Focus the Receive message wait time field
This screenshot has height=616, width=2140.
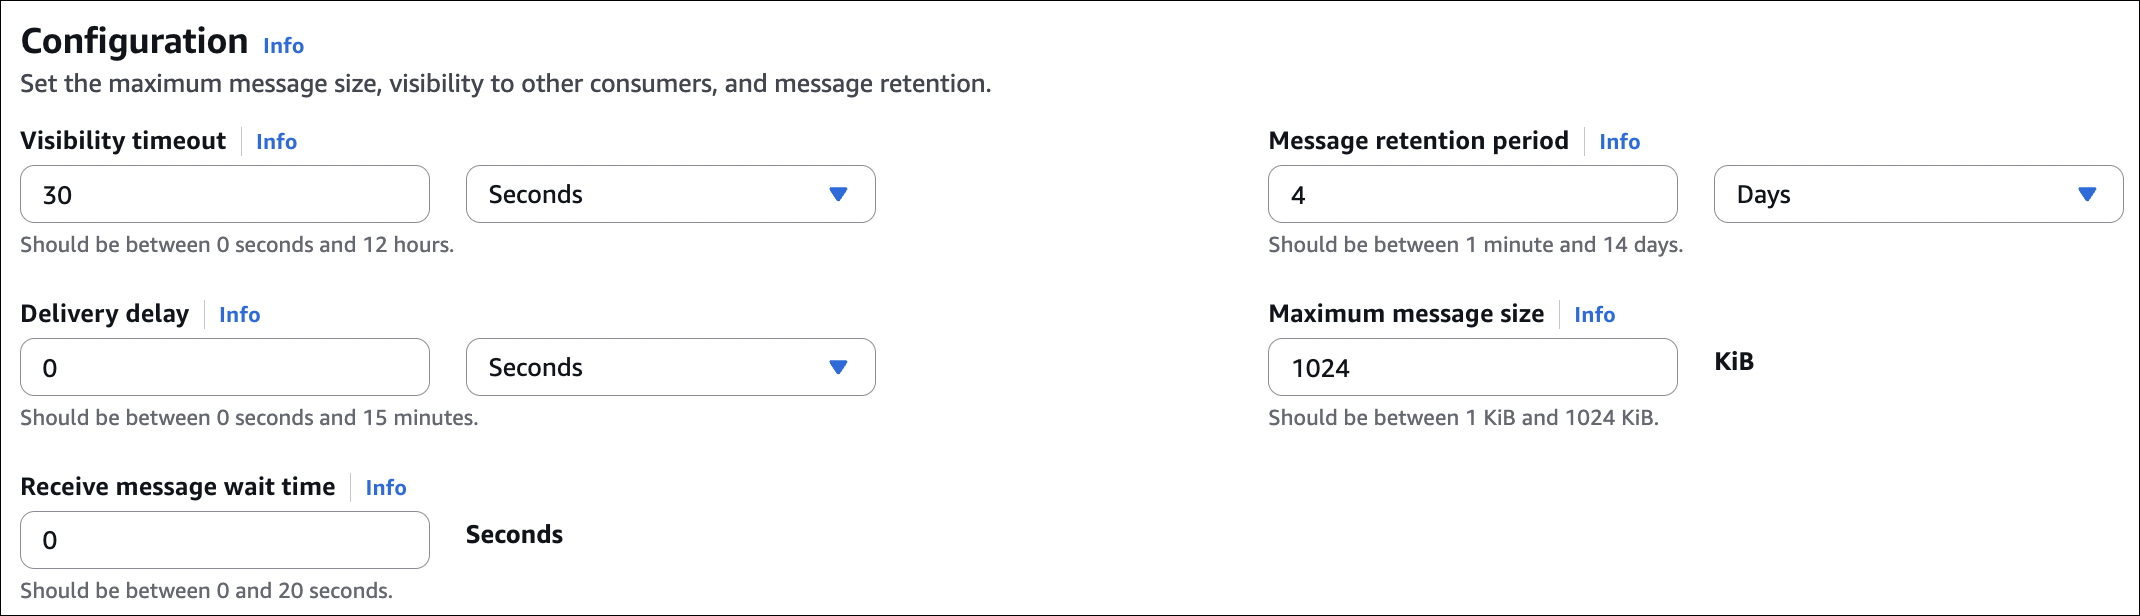point(225,540)
